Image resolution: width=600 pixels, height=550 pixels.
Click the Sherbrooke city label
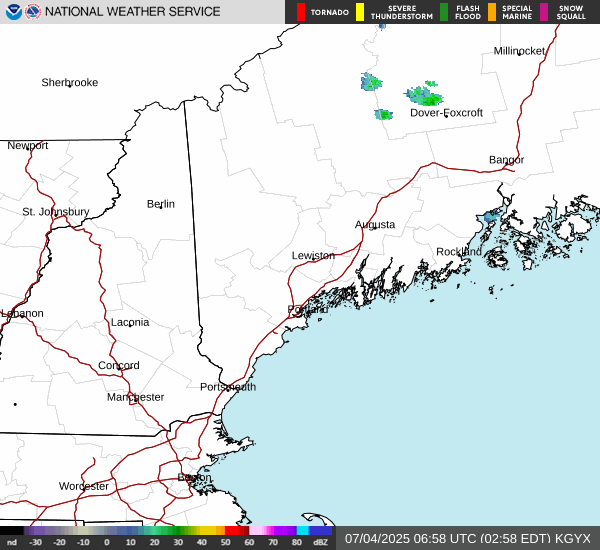[70, 82]
